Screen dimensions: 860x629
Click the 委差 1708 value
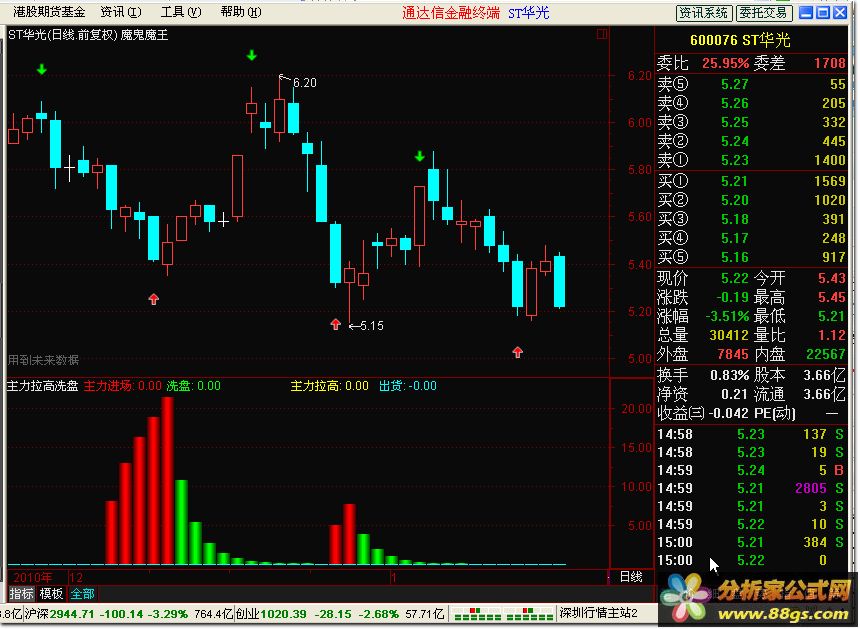(830, 63)
